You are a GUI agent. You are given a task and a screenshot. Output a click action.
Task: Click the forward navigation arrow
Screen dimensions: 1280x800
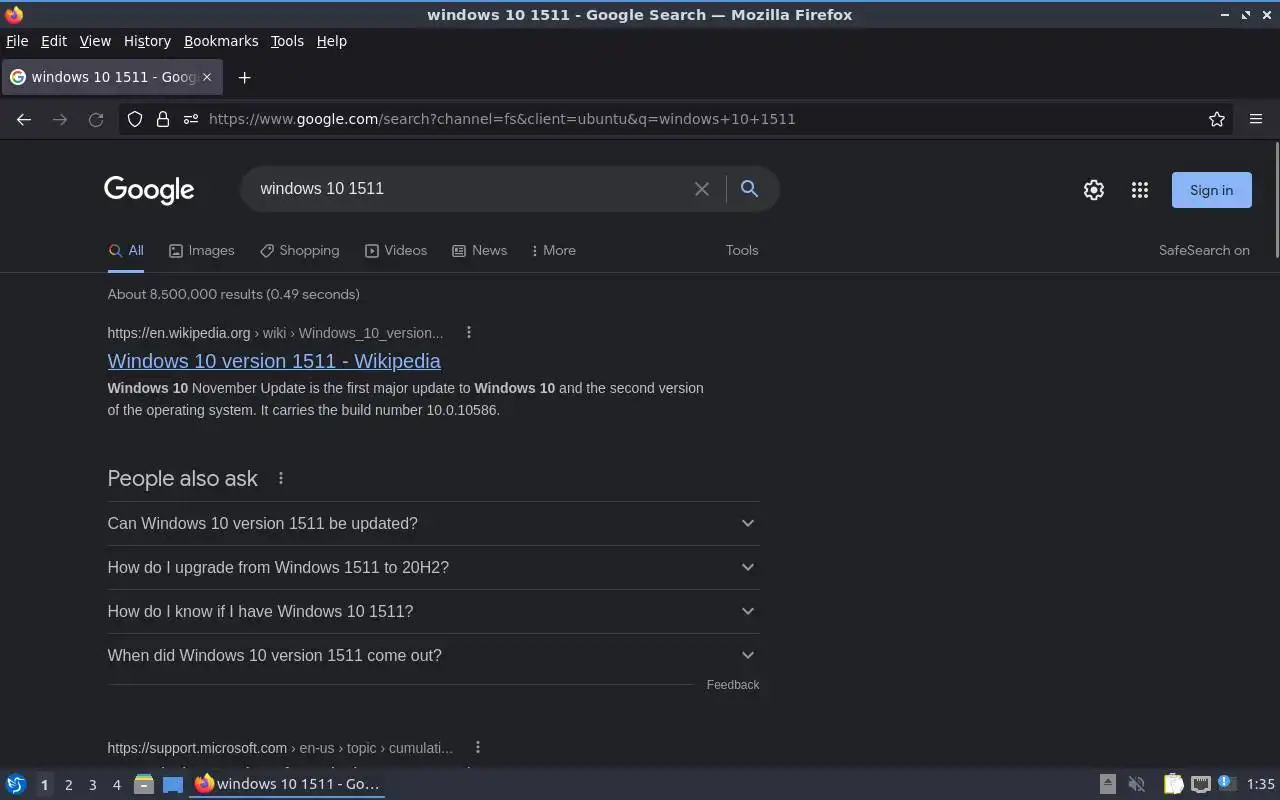click(60, 119)
